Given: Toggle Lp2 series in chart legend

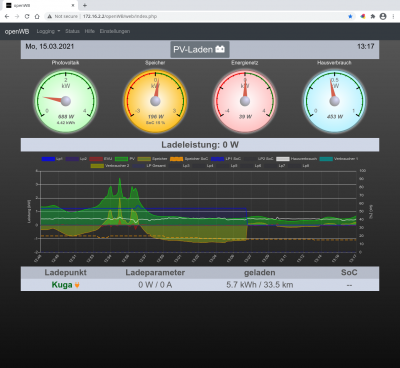Looking at the screenshot, I should [x=76, y=159].
